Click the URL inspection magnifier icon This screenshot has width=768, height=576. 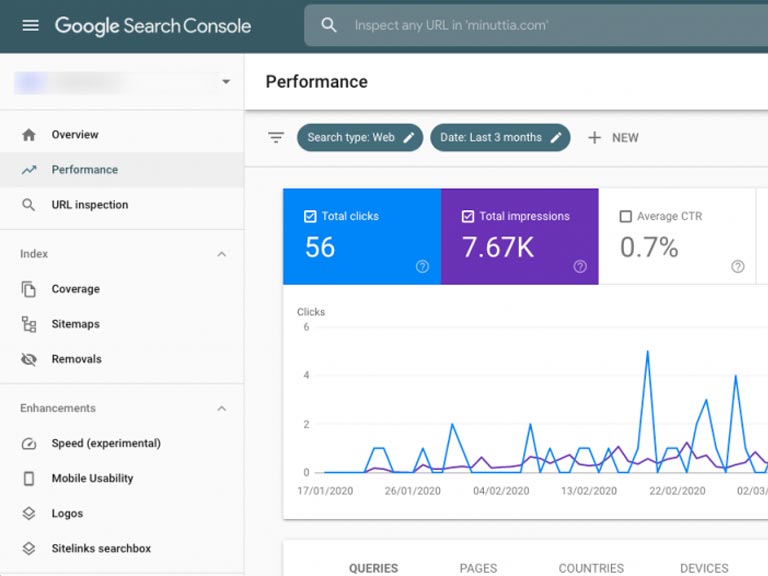coord(29,205)
